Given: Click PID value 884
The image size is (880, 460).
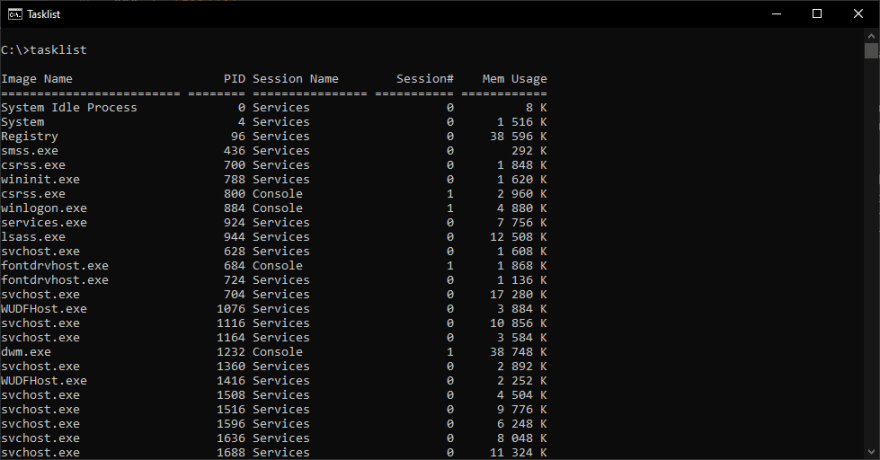Looking at the screenshot, I should pos(235,208).
